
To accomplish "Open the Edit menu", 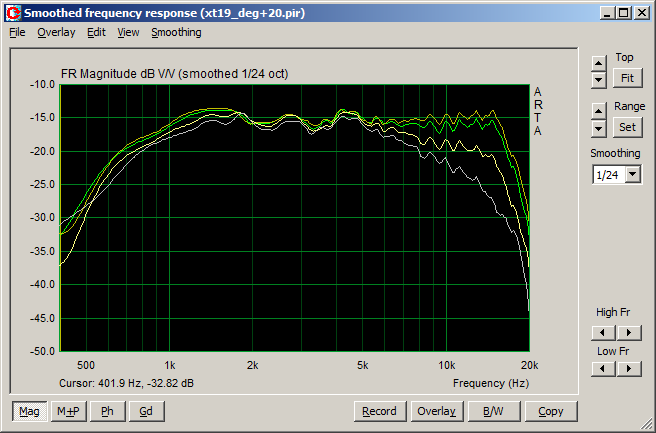I will coord(96,32).
